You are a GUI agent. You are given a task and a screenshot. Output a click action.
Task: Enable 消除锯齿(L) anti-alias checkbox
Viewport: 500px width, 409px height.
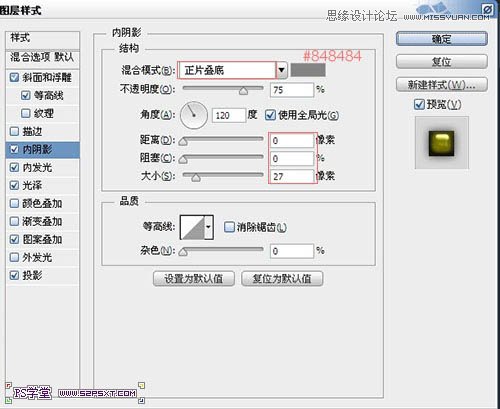click(x=229, y=227)
